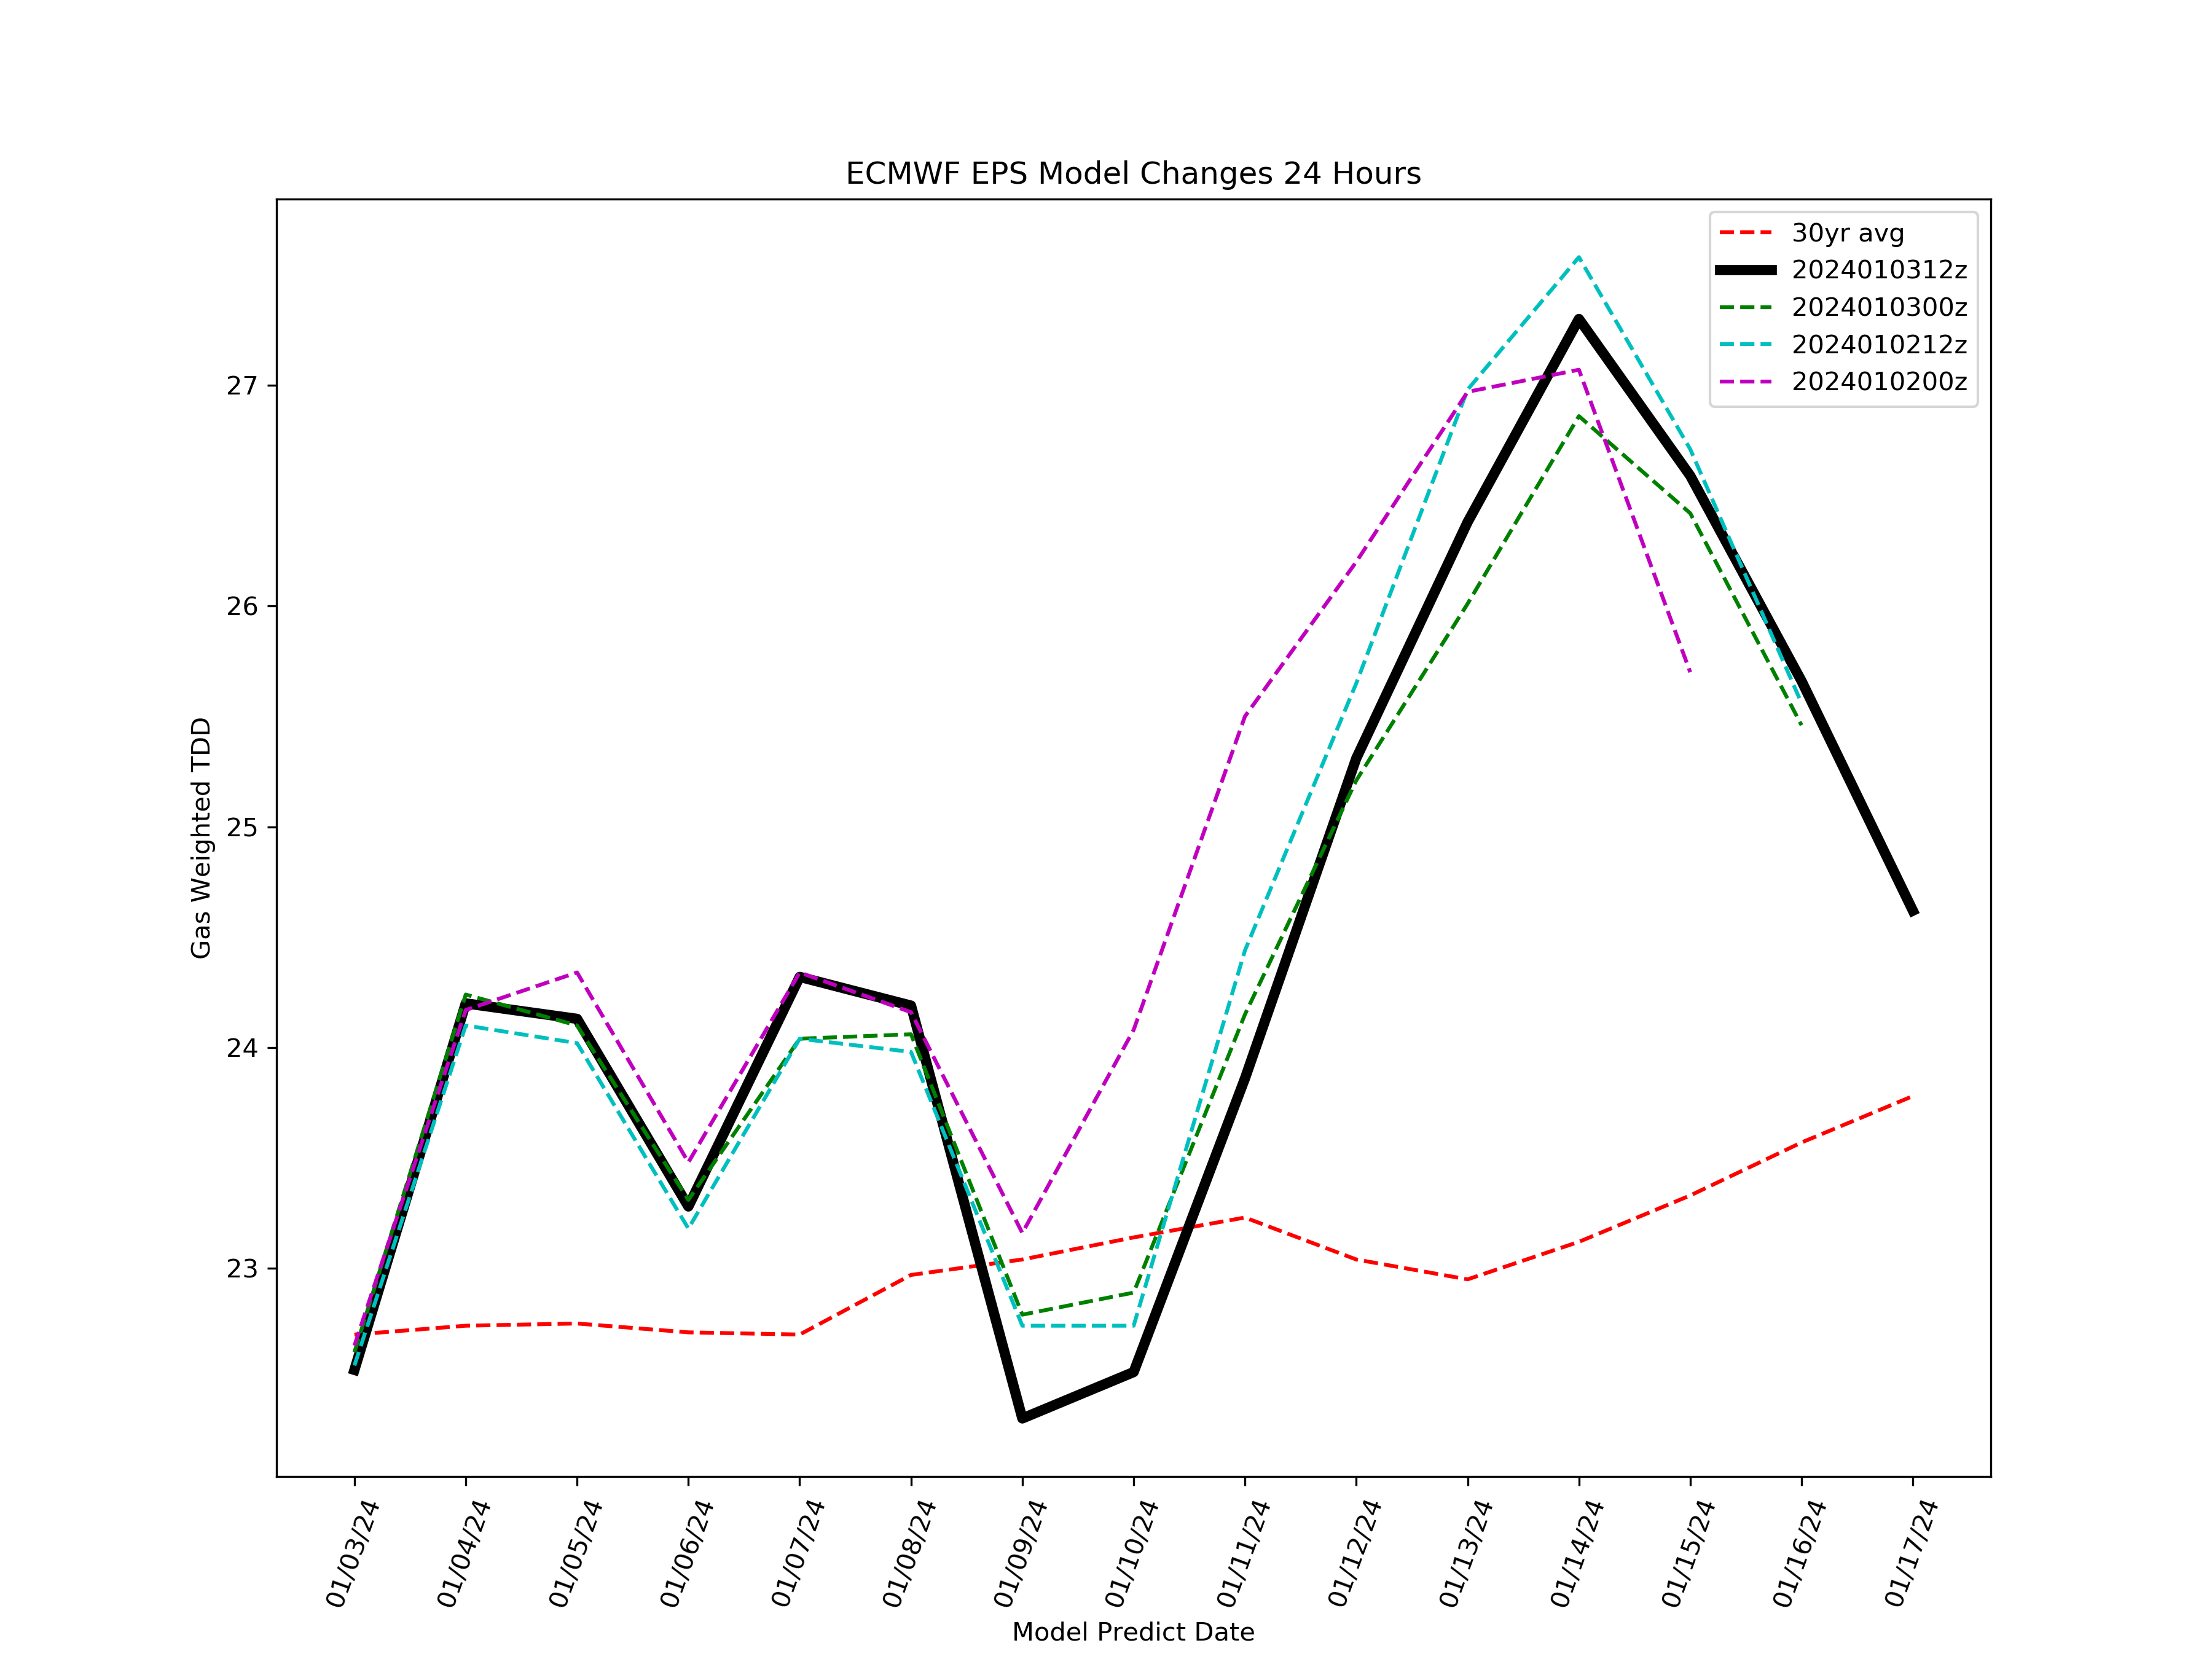Click the 2024010312z legend label
2212x1659 pixels.
1879,270
